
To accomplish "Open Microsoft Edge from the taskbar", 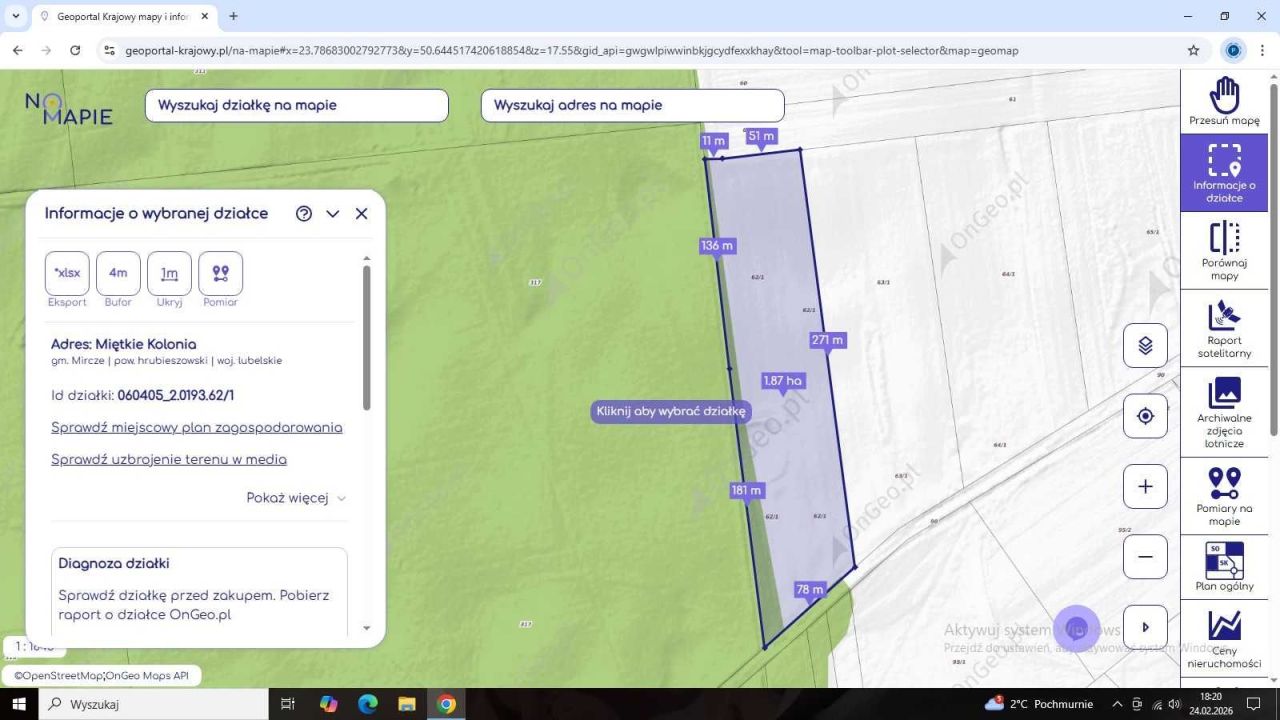I will 367,704.
